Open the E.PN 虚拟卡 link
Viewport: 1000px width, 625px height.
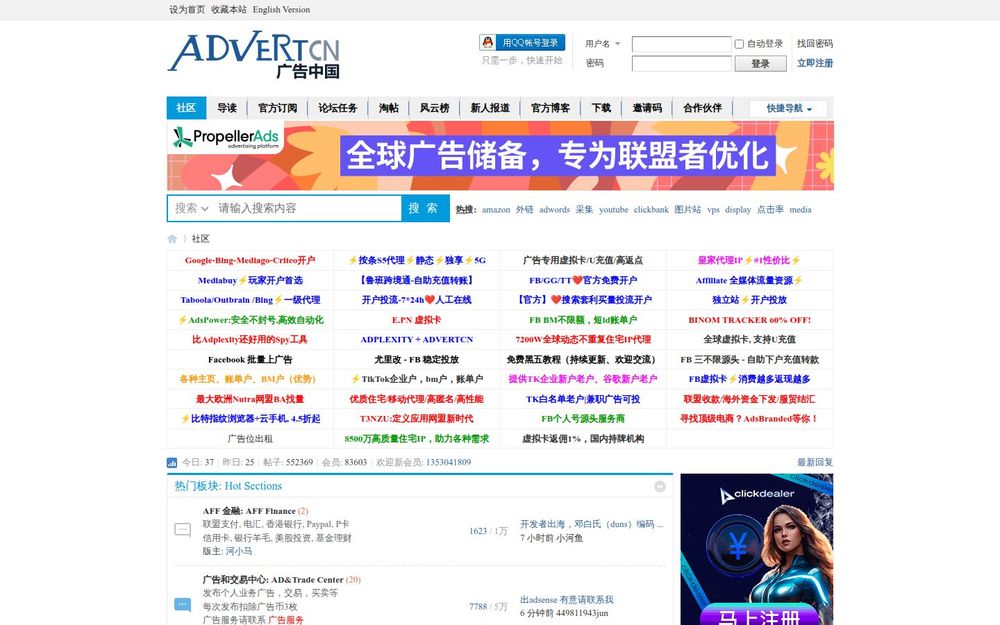416,320
